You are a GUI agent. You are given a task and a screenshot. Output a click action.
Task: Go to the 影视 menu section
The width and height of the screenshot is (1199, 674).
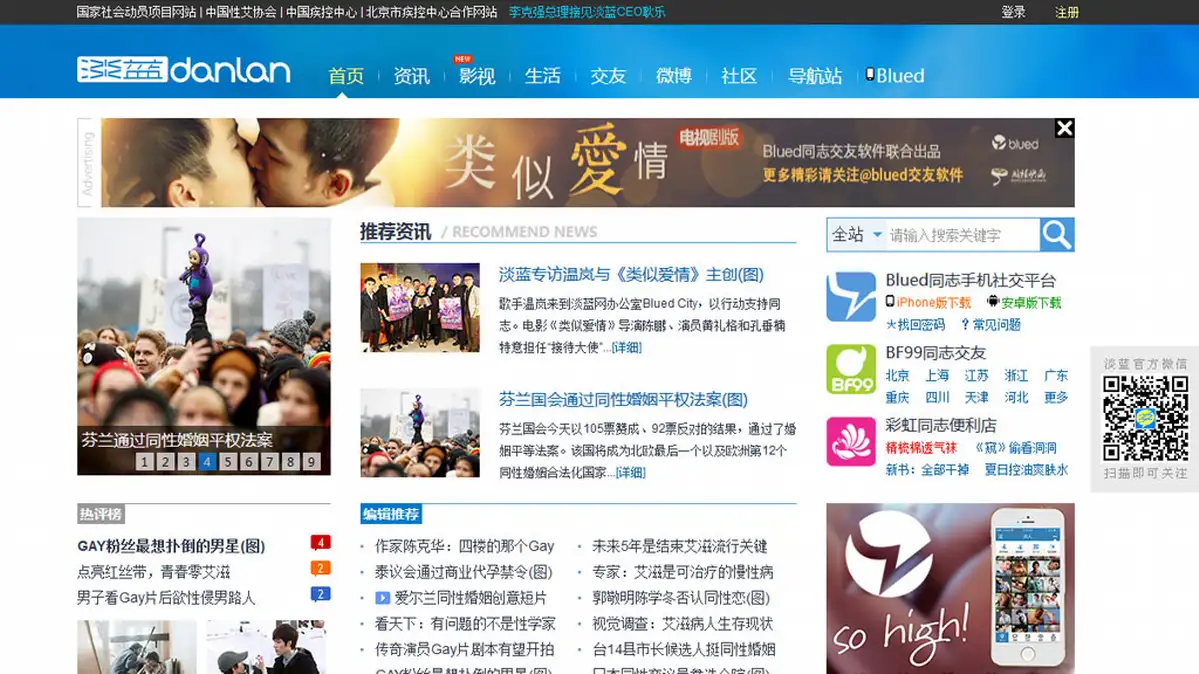click(477, 76)
